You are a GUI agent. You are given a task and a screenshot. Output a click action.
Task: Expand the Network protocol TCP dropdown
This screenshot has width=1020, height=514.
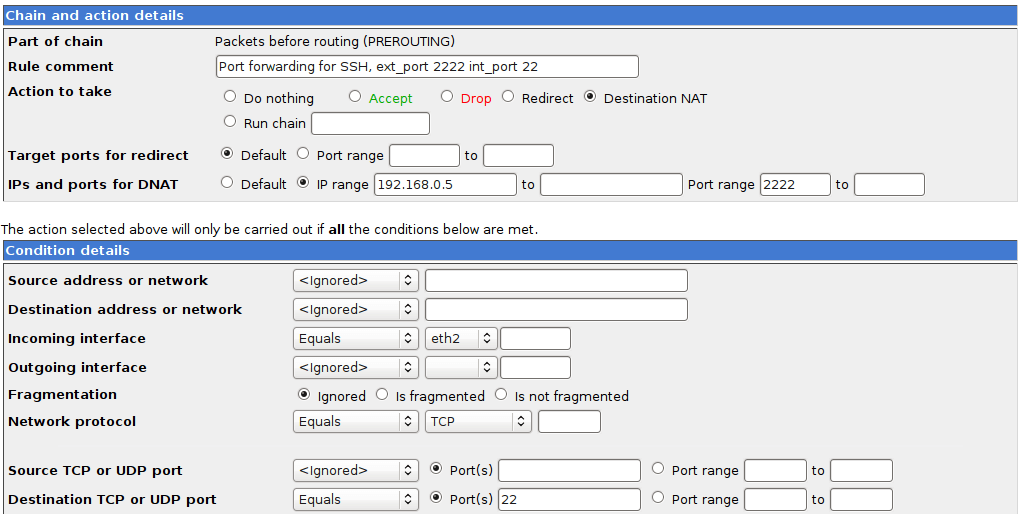(x=477, y=422)
